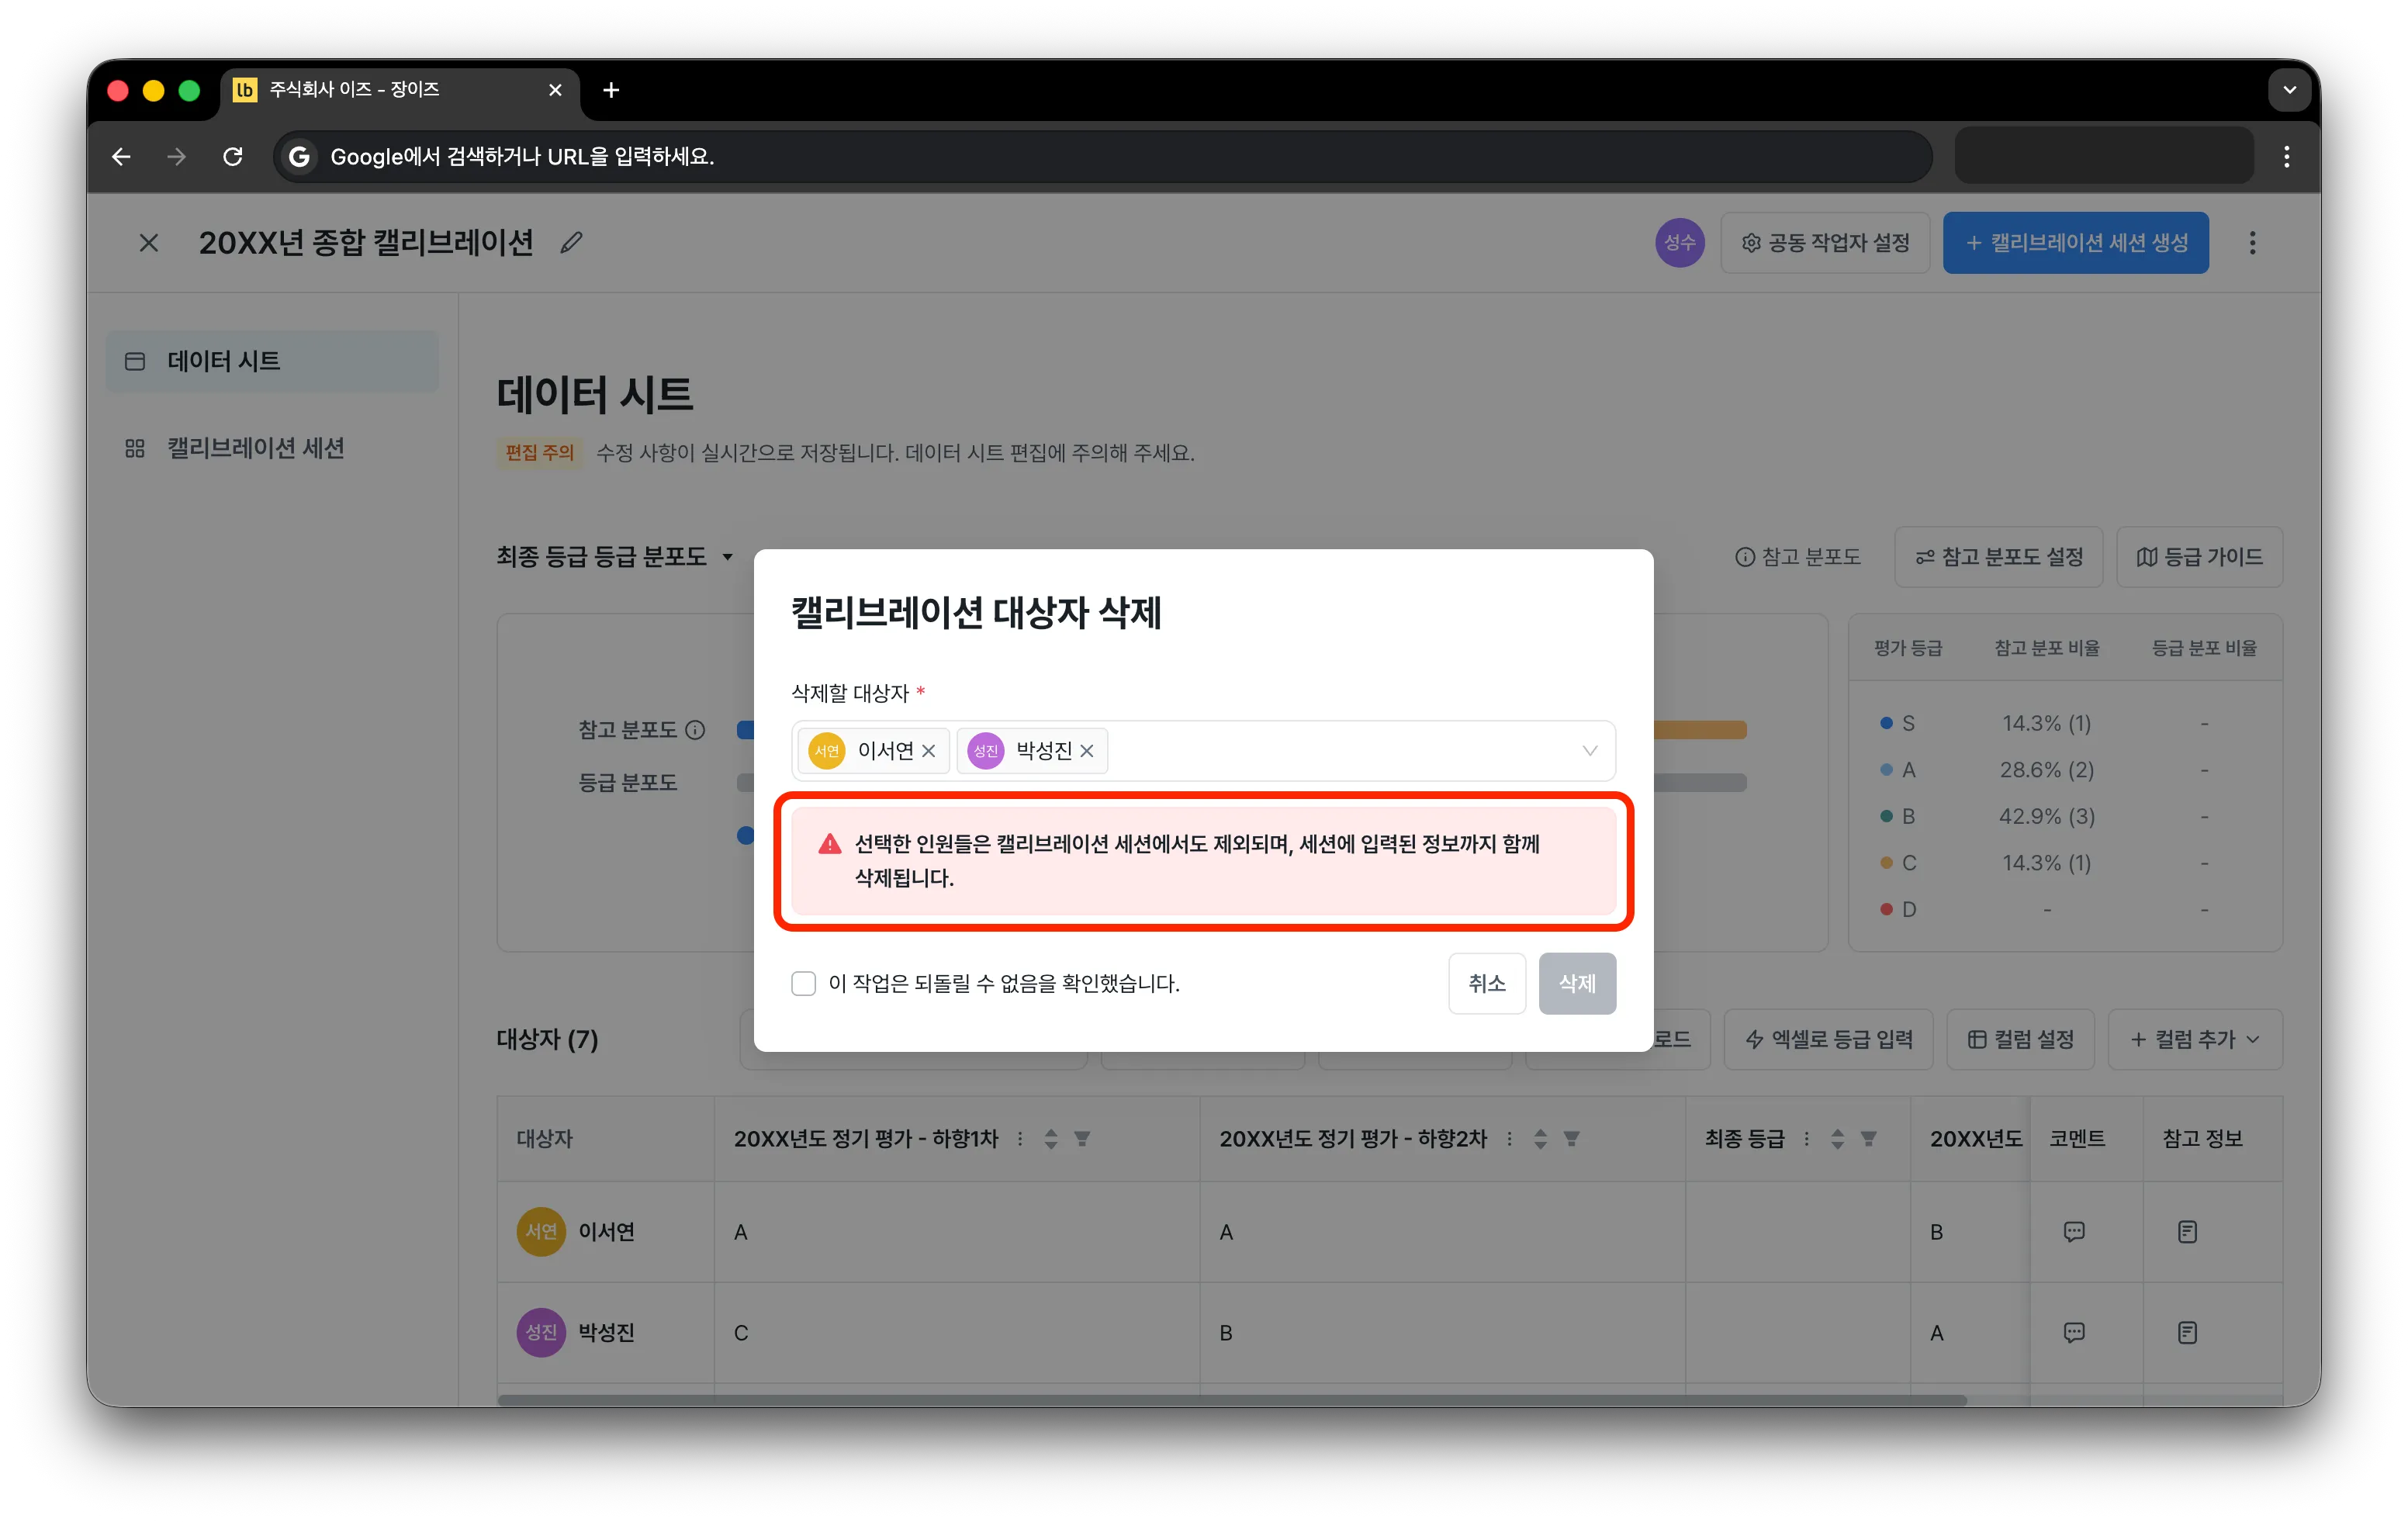Click the info icon next to 참고 분포도 label
This screenshot has height=1522, width=2408.
click(x=695, y=730)
